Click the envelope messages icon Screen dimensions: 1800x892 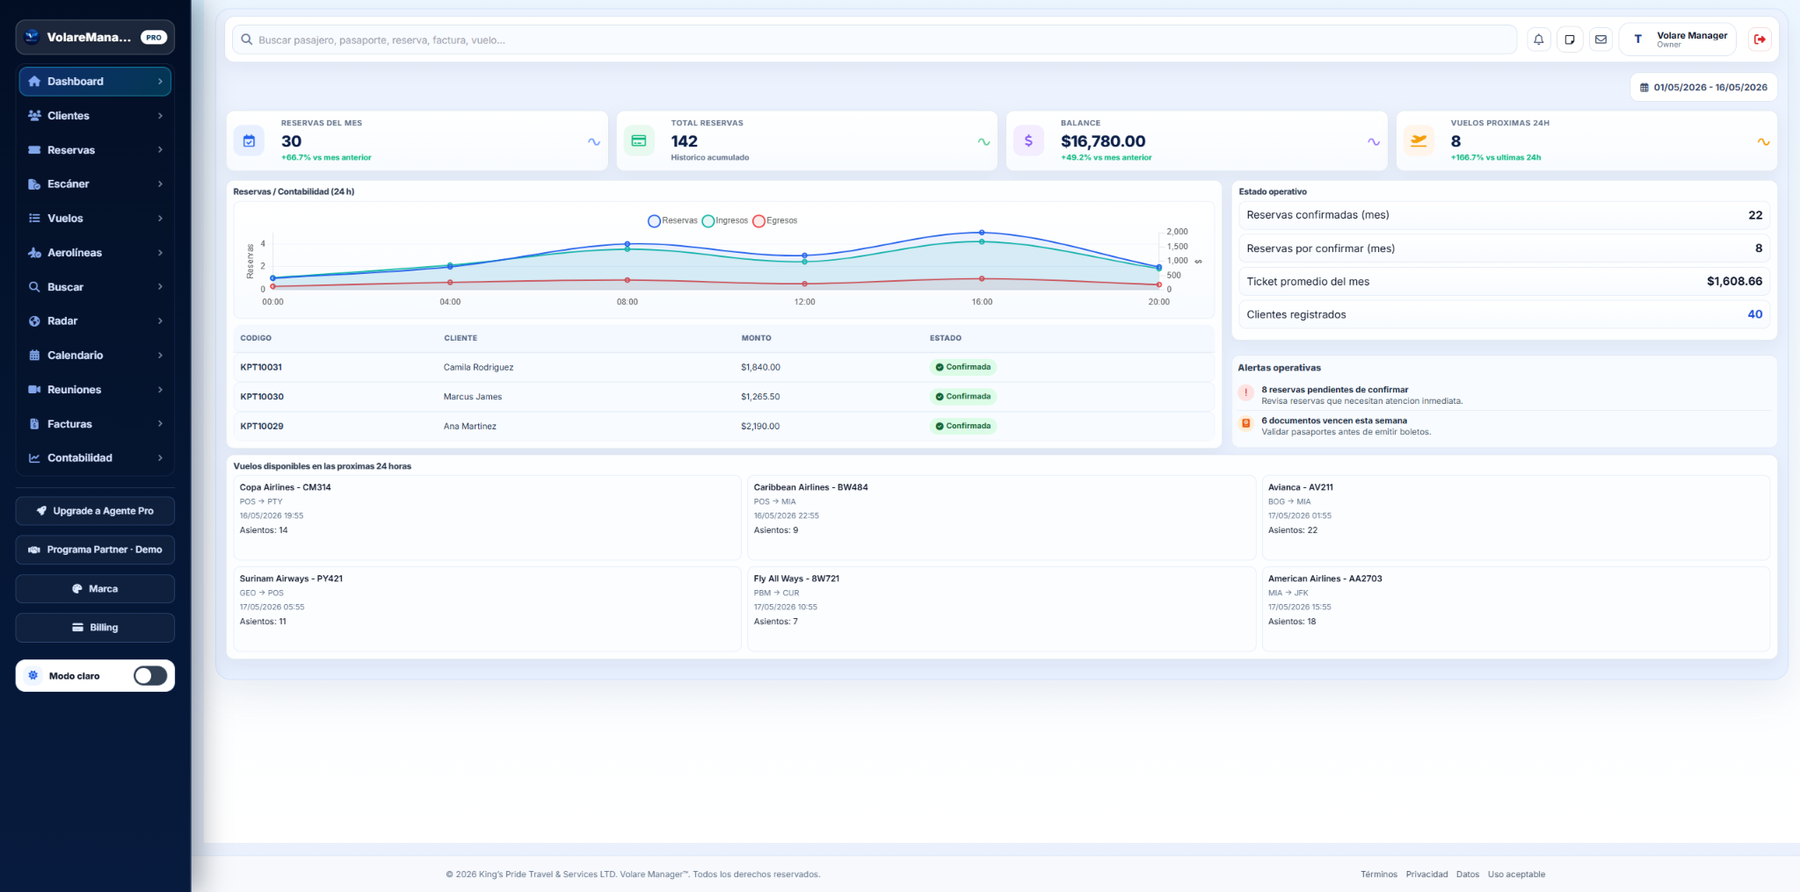pyautogui.click(x=1600, y=40)
